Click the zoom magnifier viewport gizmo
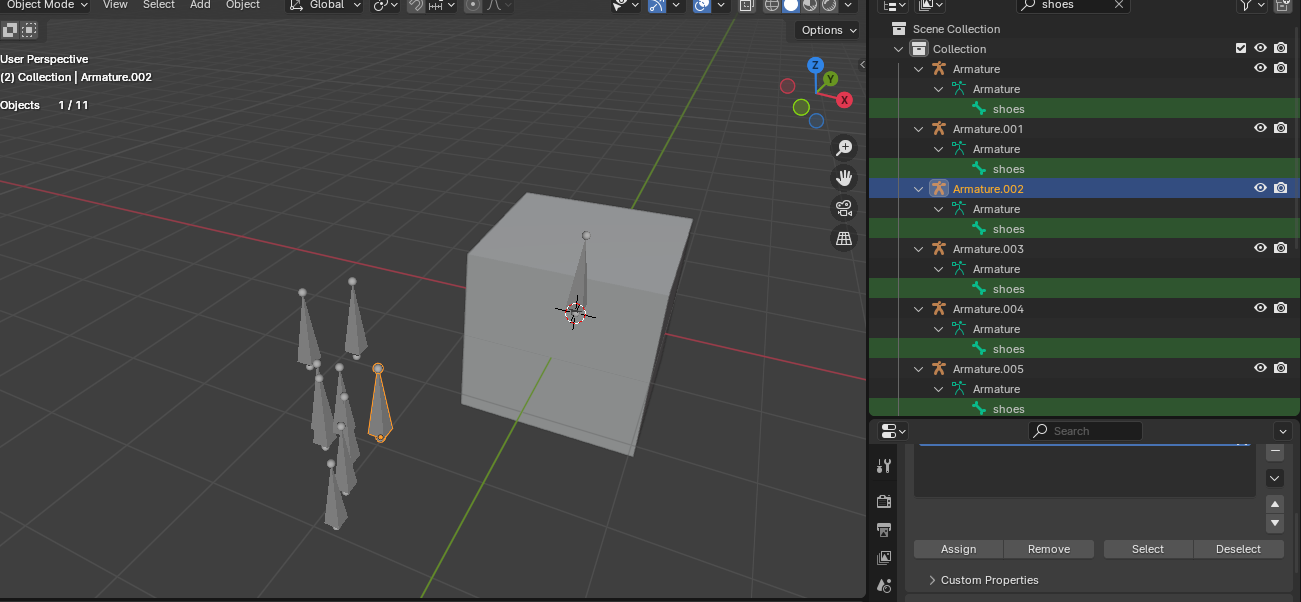This screenshot has height=602, width=1301. (x=845, y=148)
